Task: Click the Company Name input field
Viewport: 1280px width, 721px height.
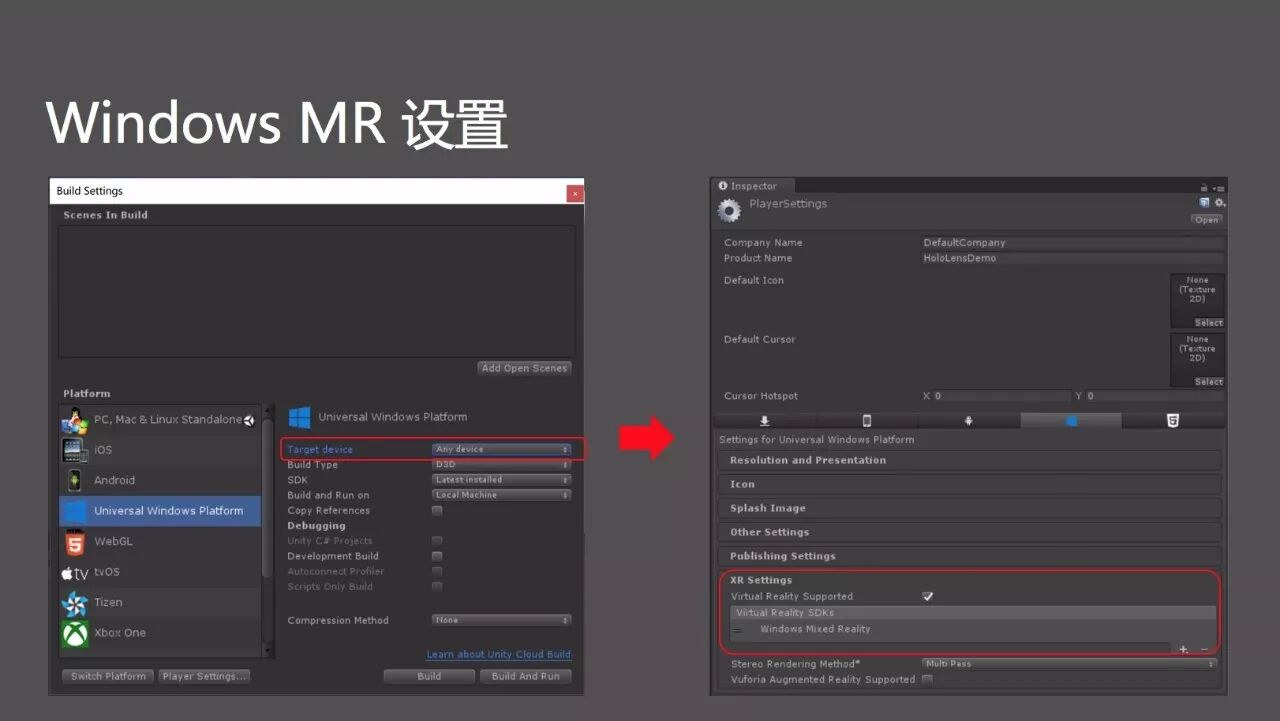Action: pos(1072,243)
